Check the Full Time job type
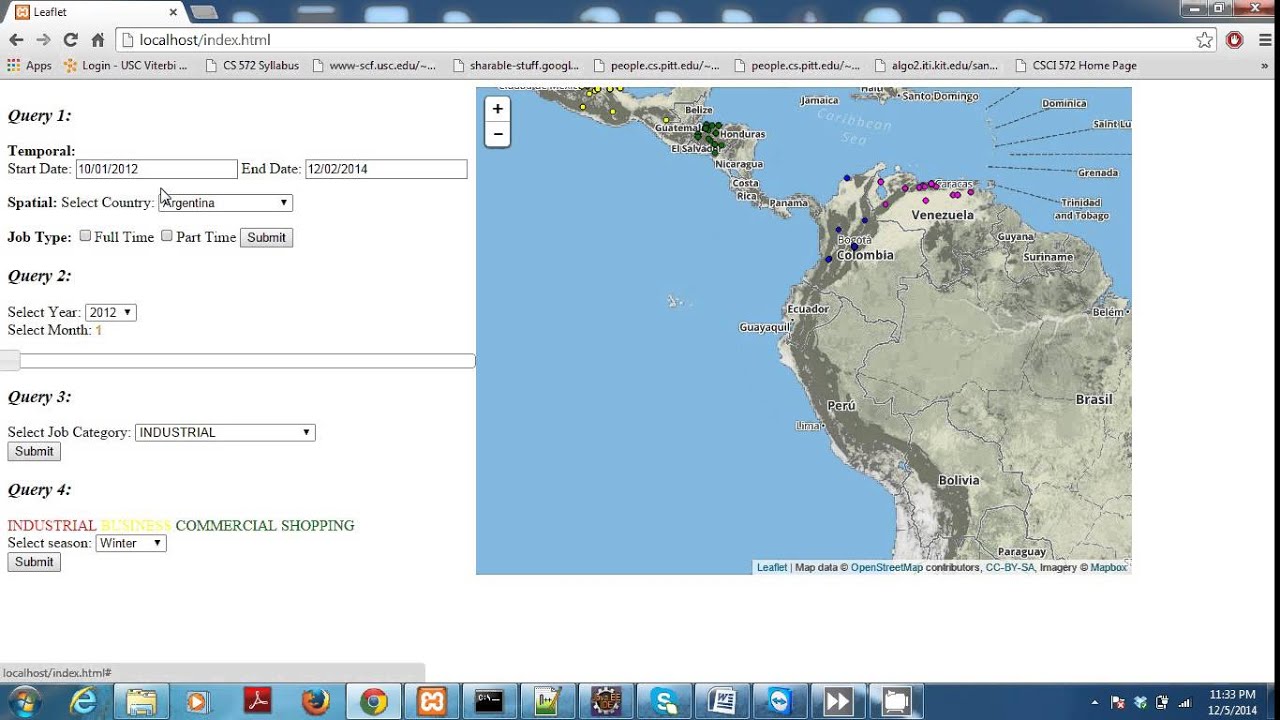This screenshot has height=720, width=1280. [85, 236]
